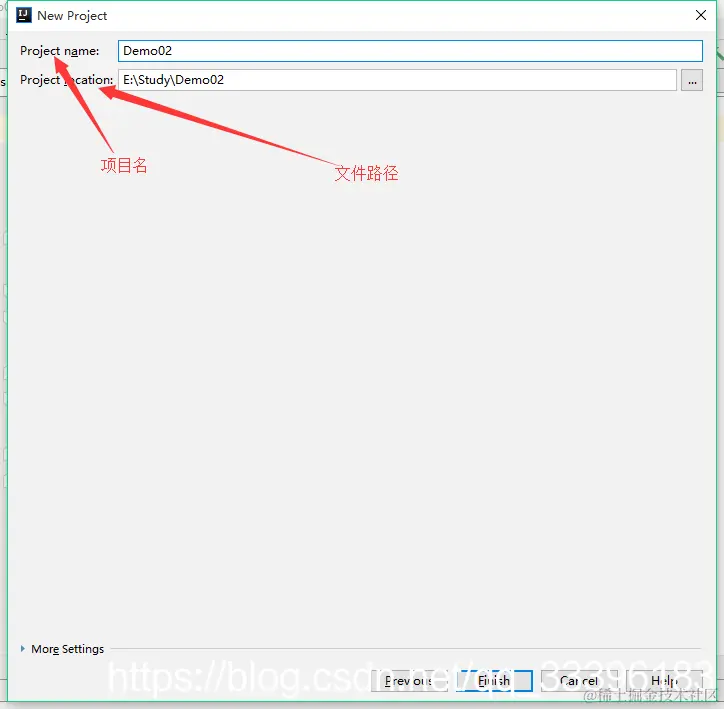Viewport: 724px width, 709px height.
Task: Close the New Project dialog
Action: tap(700, 15)
